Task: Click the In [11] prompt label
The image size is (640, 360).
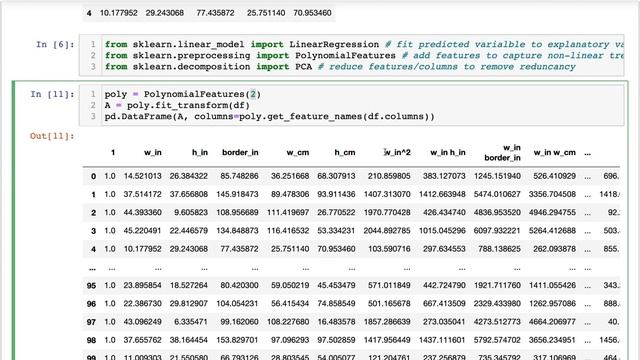Action: (x=53, y=94)
